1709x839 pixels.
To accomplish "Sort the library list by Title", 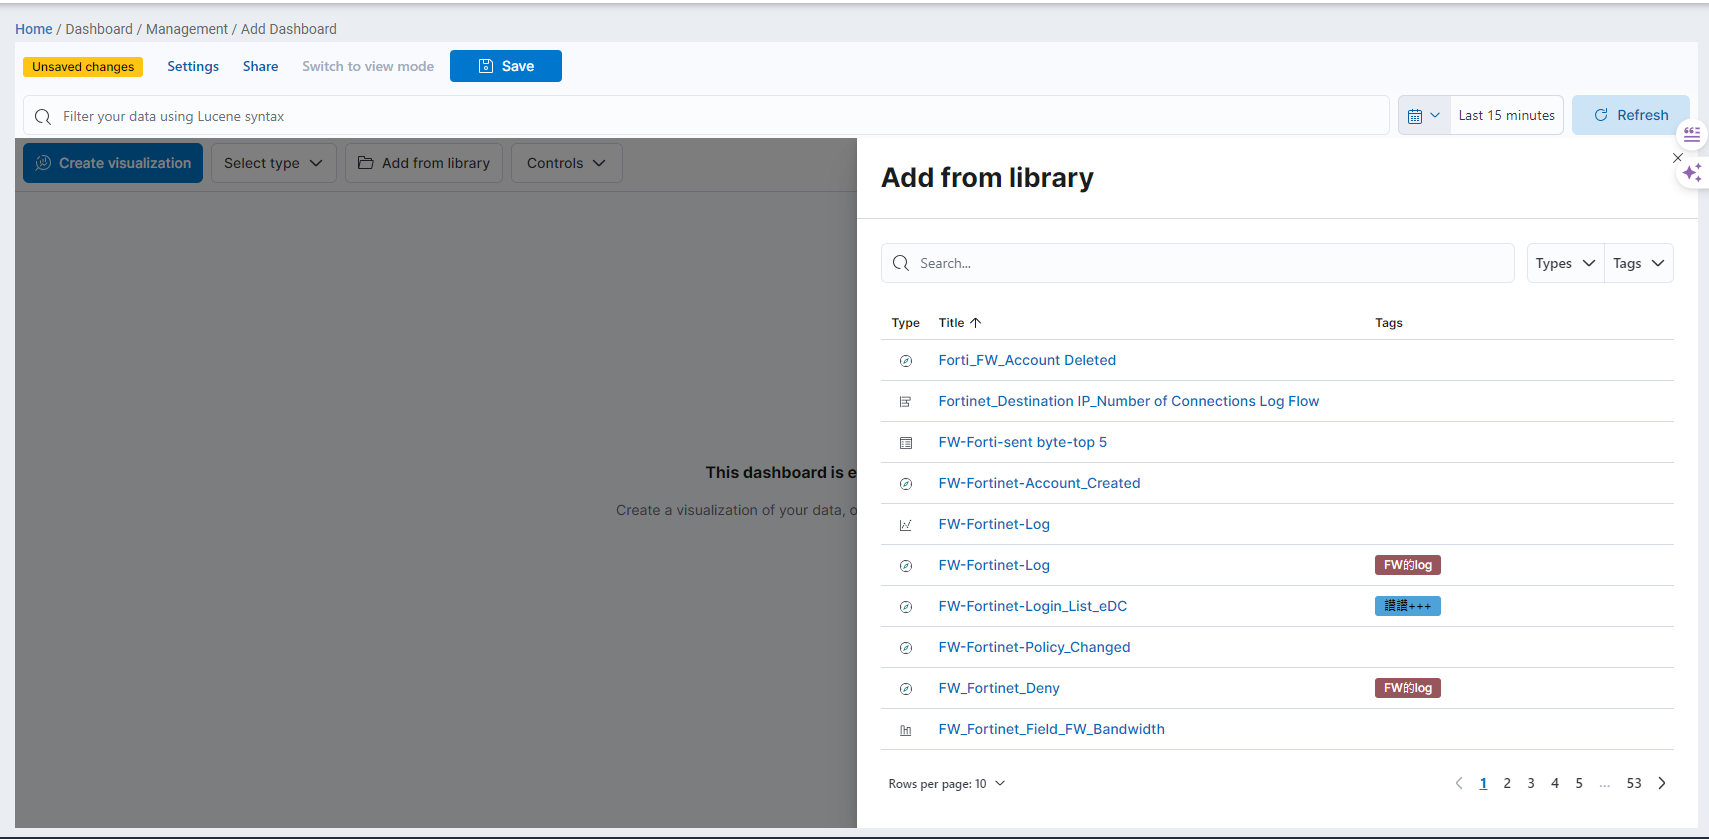I will pos(960,323).
